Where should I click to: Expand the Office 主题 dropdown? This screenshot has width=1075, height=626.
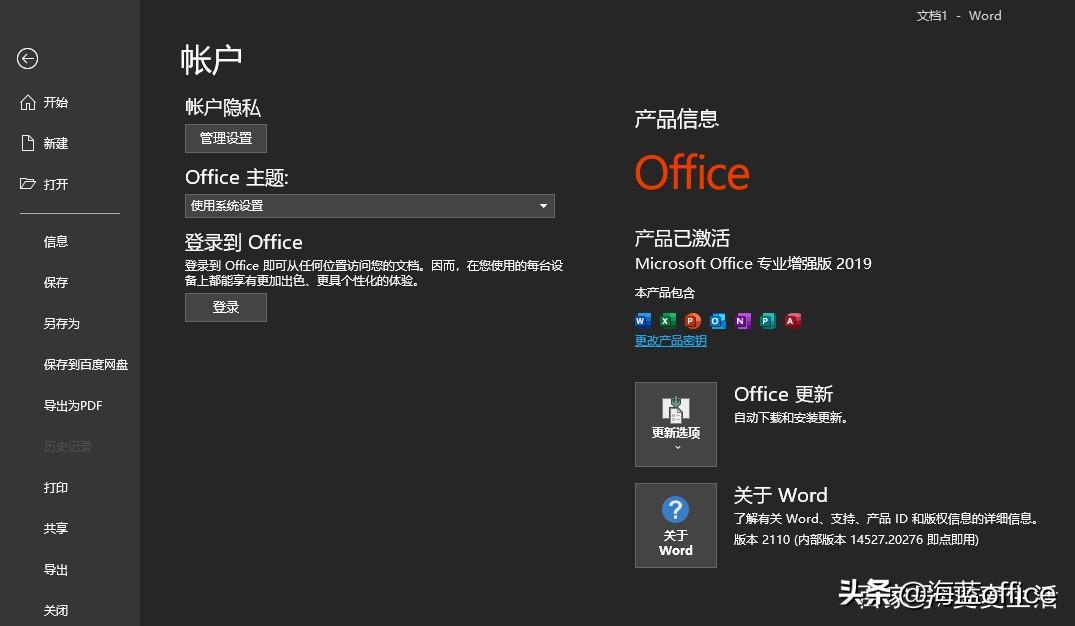tap(370, 206)
